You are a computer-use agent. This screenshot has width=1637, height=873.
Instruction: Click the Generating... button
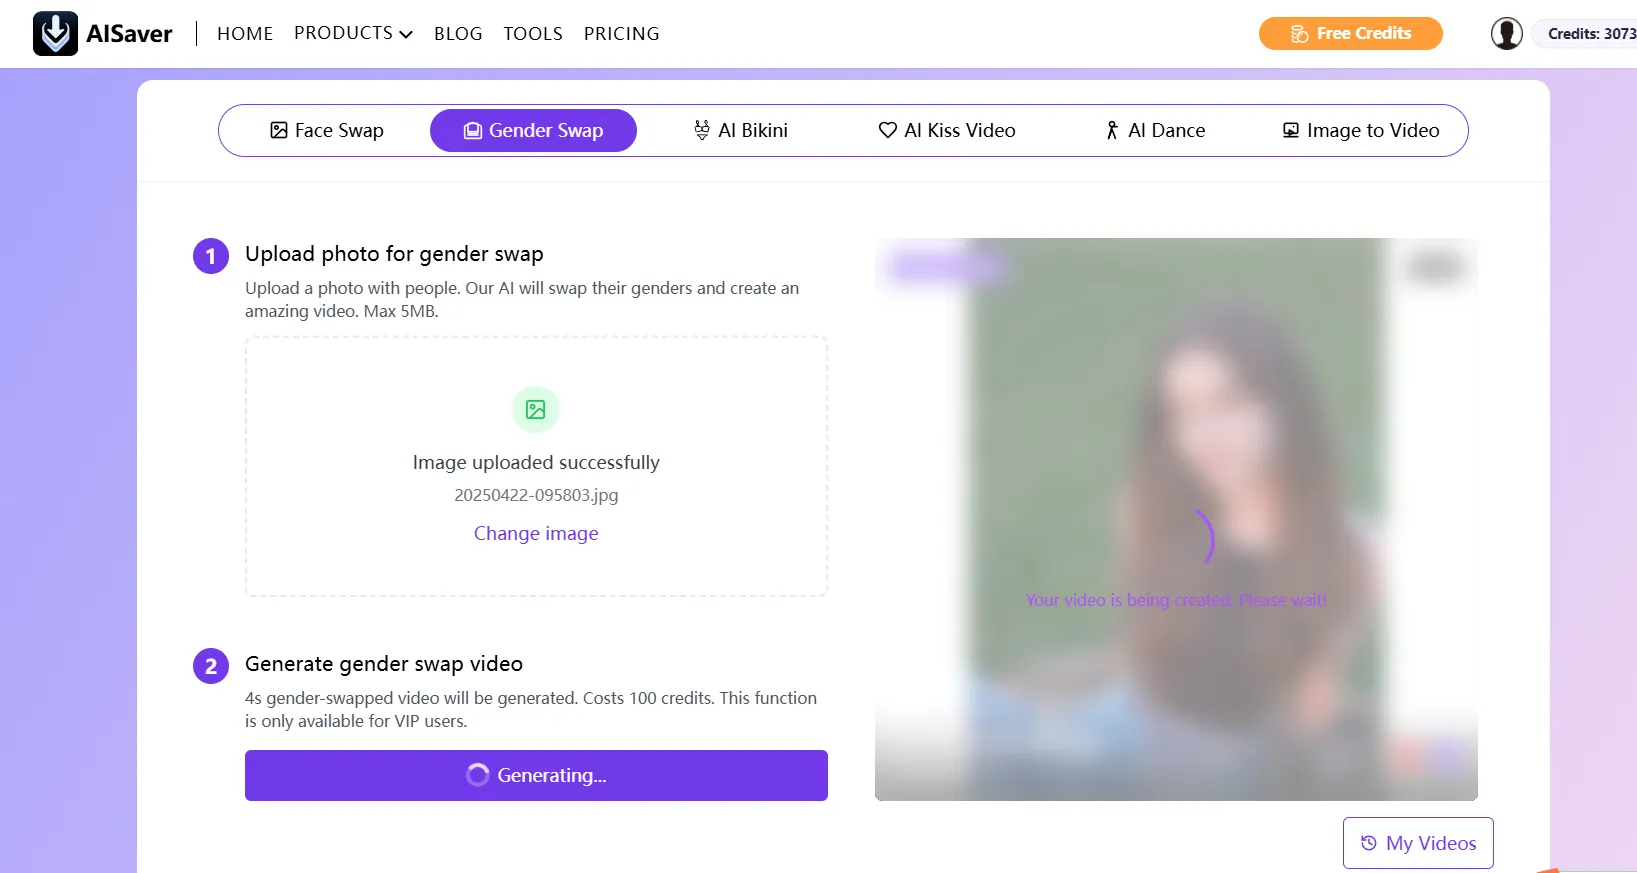pos(536,775)
